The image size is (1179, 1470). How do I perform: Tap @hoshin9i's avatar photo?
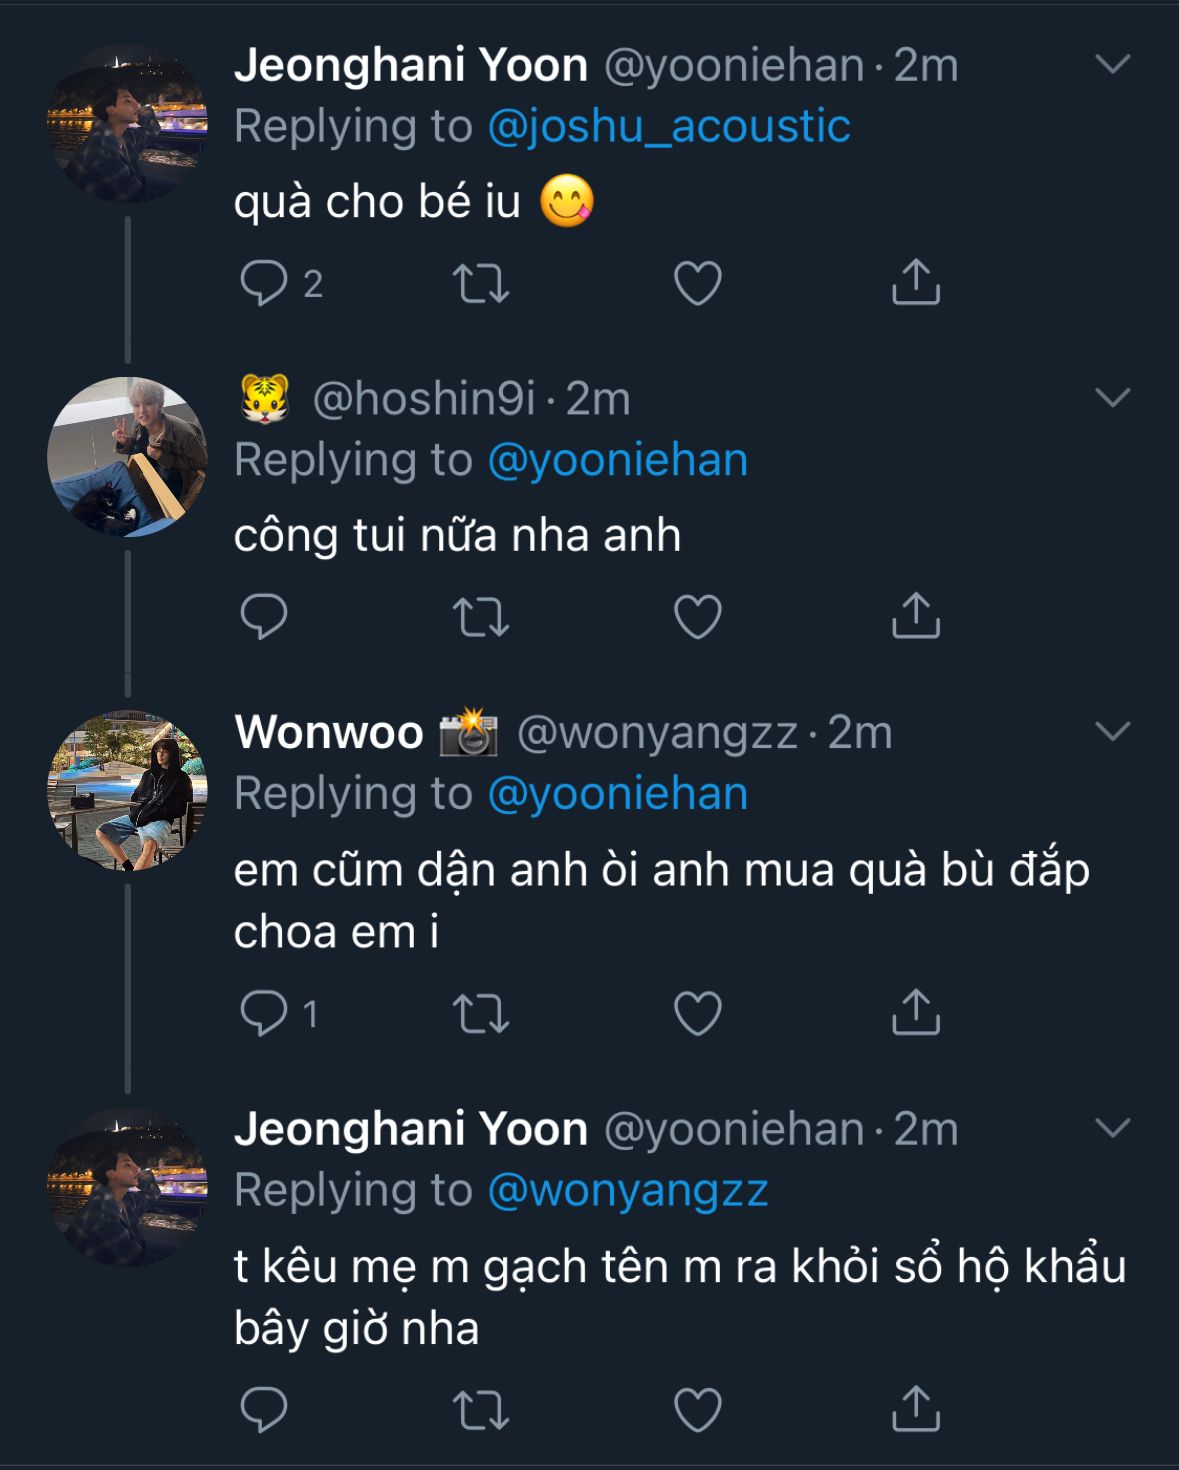(127, 456)
